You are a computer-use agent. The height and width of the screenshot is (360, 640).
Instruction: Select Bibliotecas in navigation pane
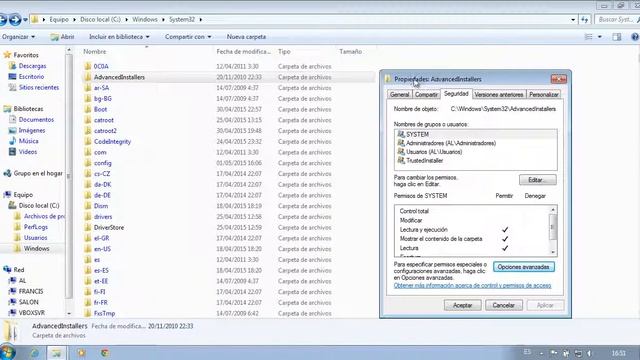click(x=28, y=109)
